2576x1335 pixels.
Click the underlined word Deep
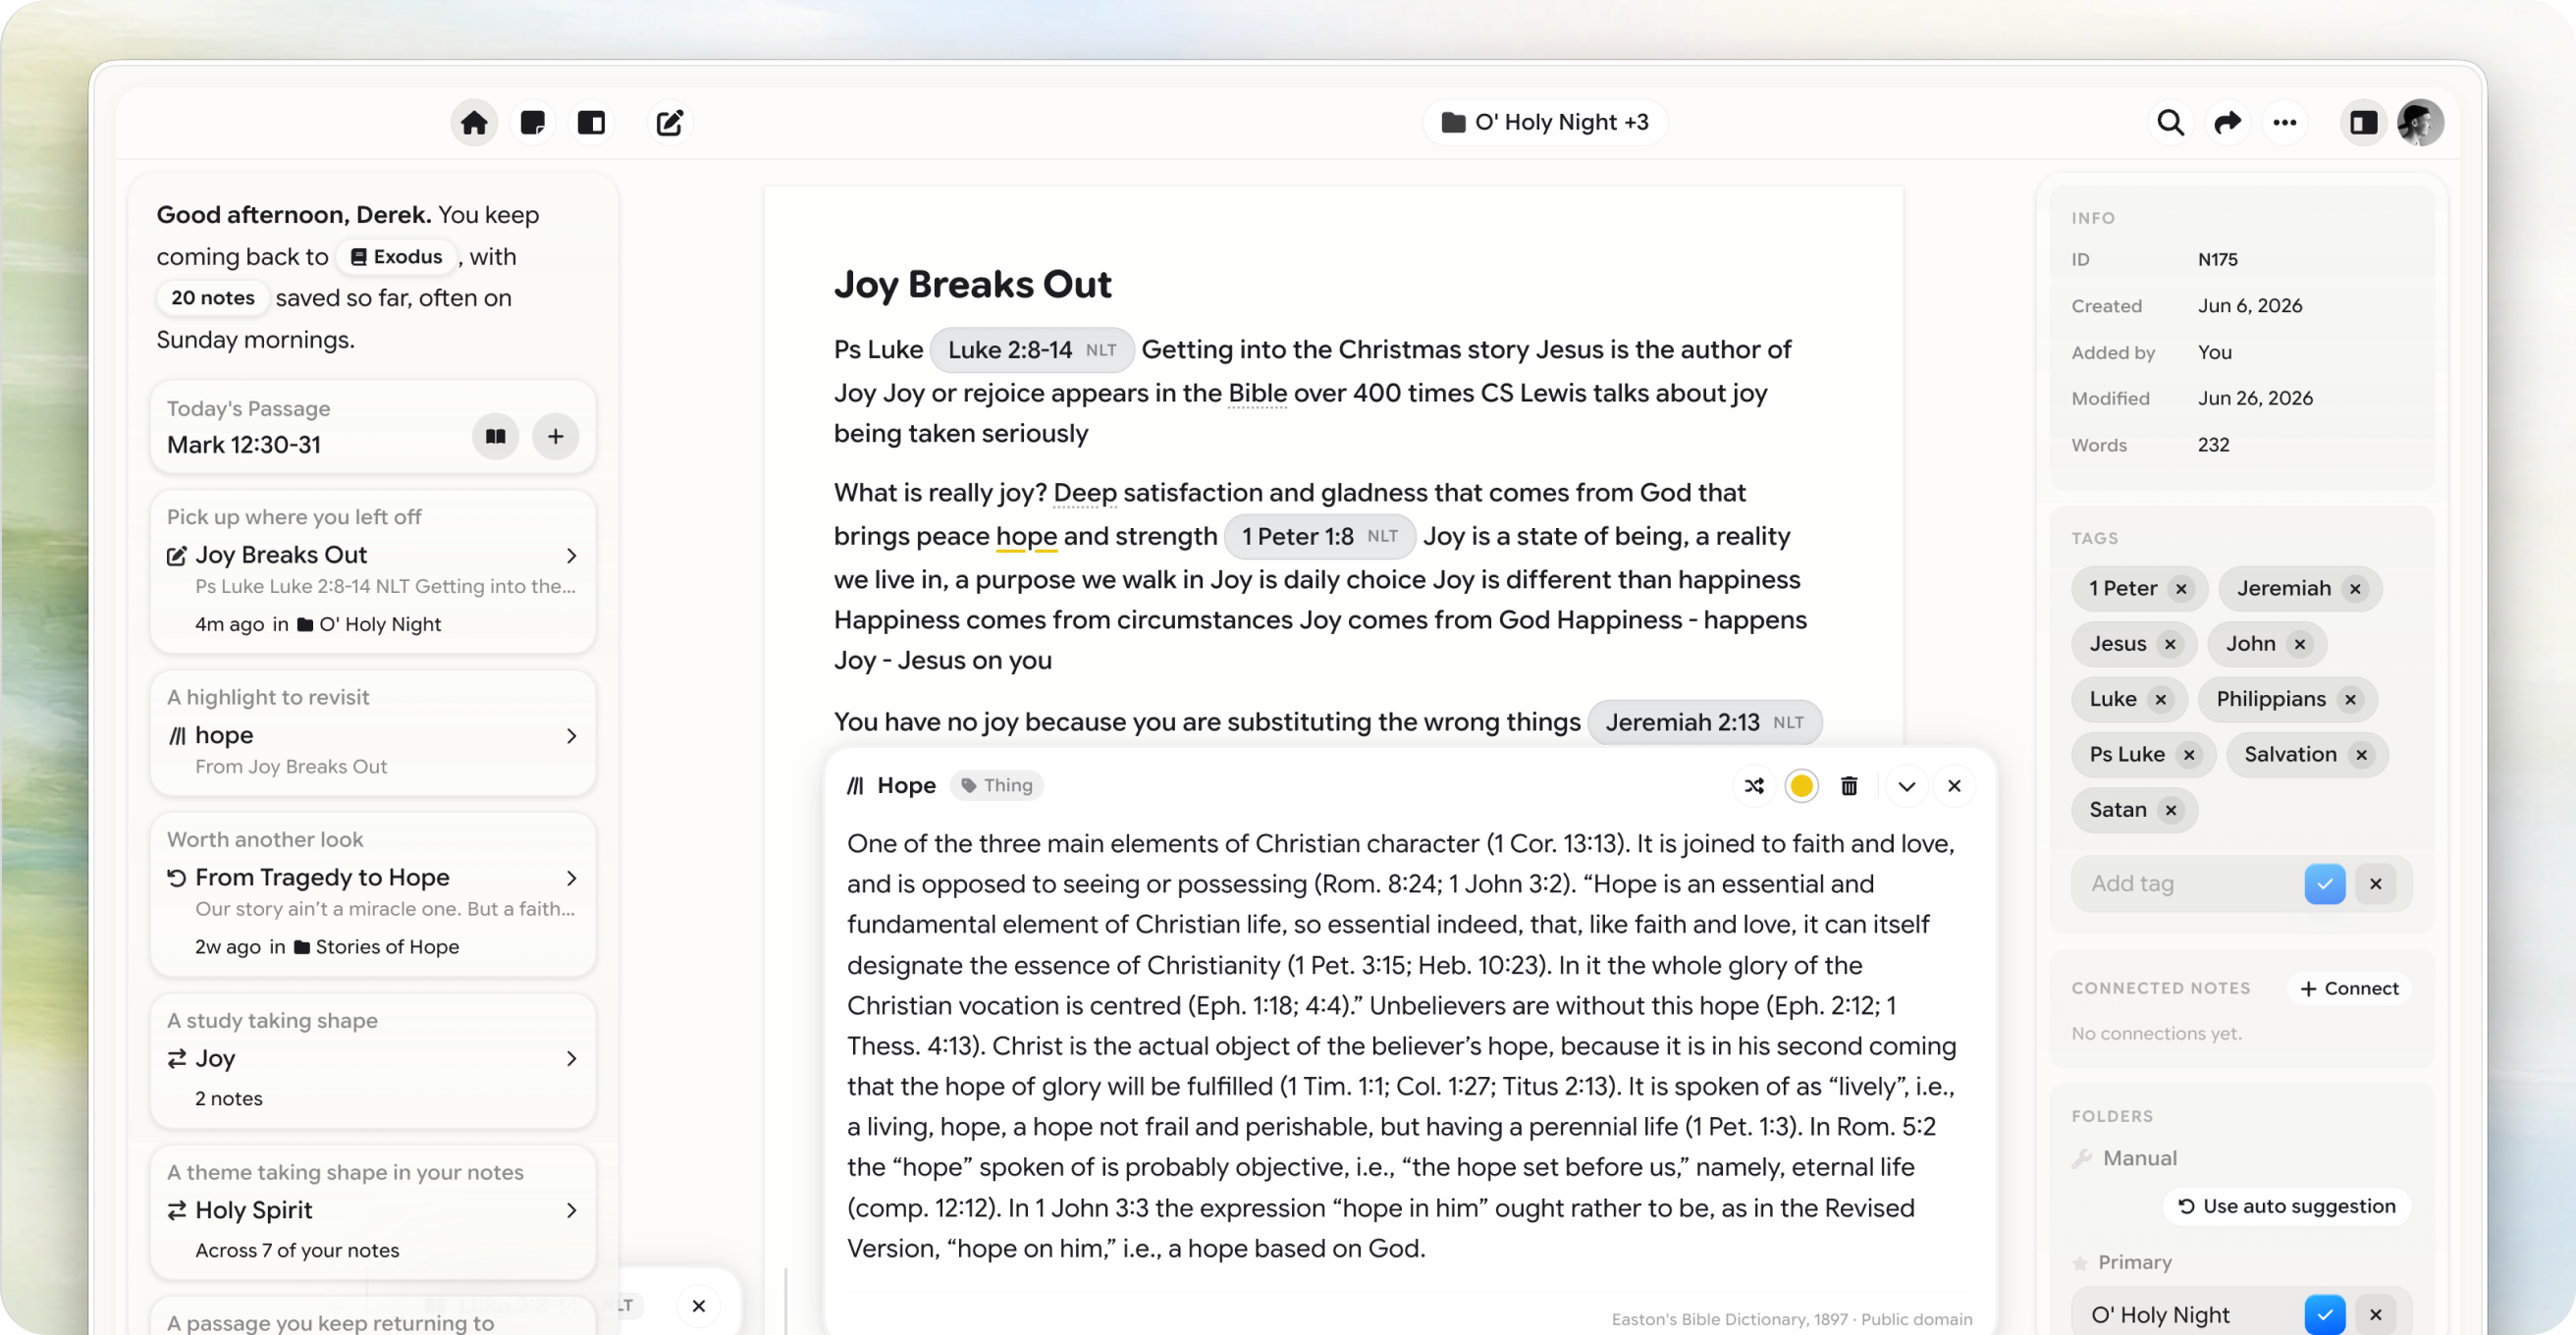1085,492
